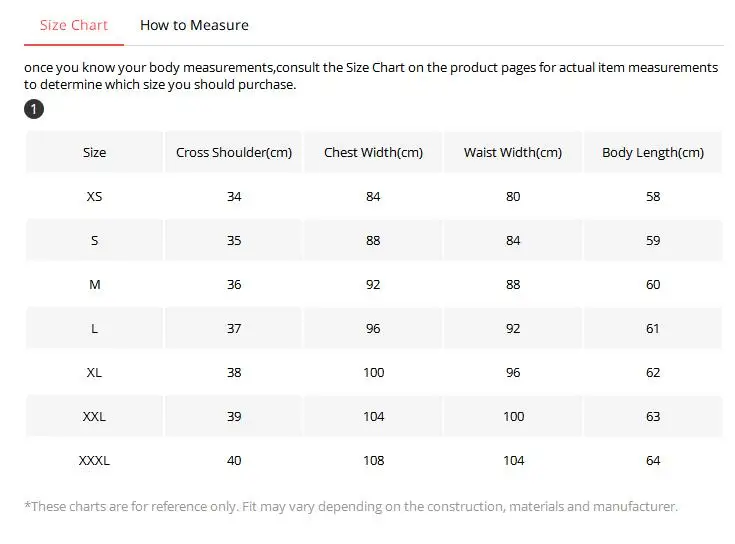Screen dimensions: 735x544
Task: Select the XS size row label
Action: 94,197
